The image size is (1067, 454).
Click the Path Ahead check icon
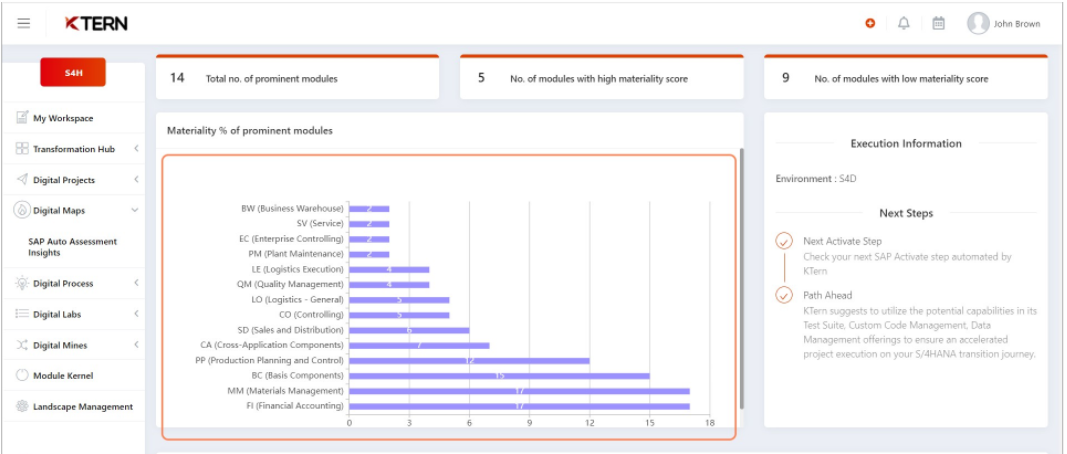[785, 295]
